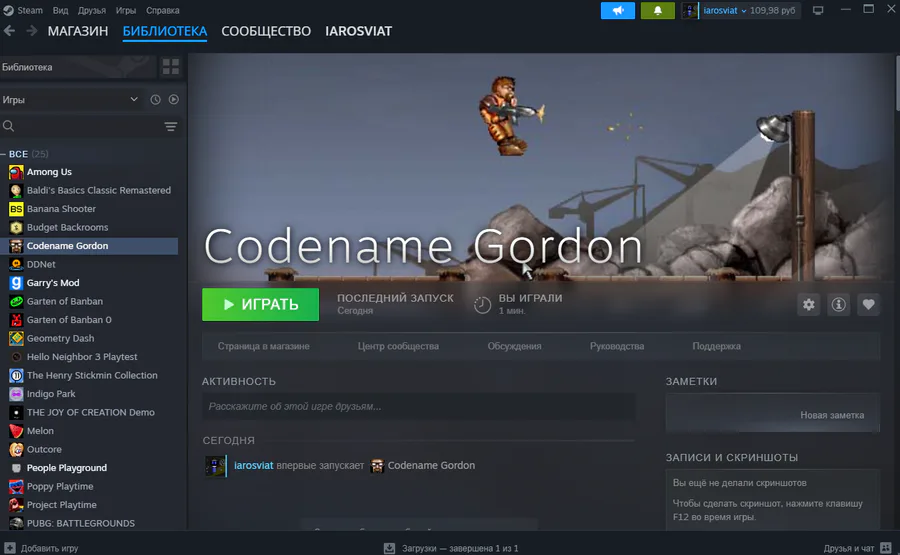Click the magnifier search icon
Image resolution: width=900 pixels, height=555 pixels.
(8, 126)
